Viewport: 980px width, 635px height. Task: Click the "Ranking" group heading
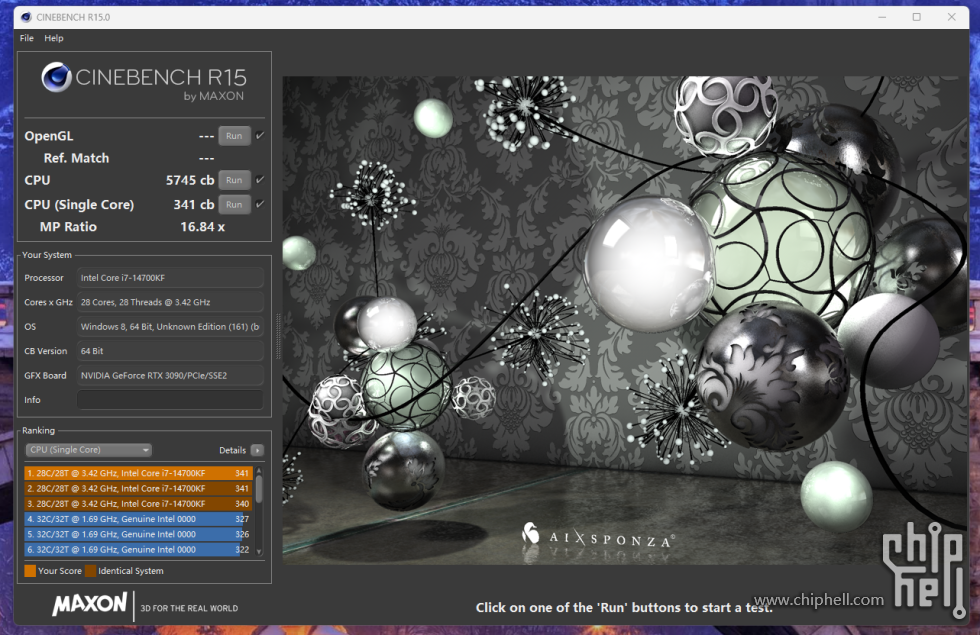tap(39, 431)
